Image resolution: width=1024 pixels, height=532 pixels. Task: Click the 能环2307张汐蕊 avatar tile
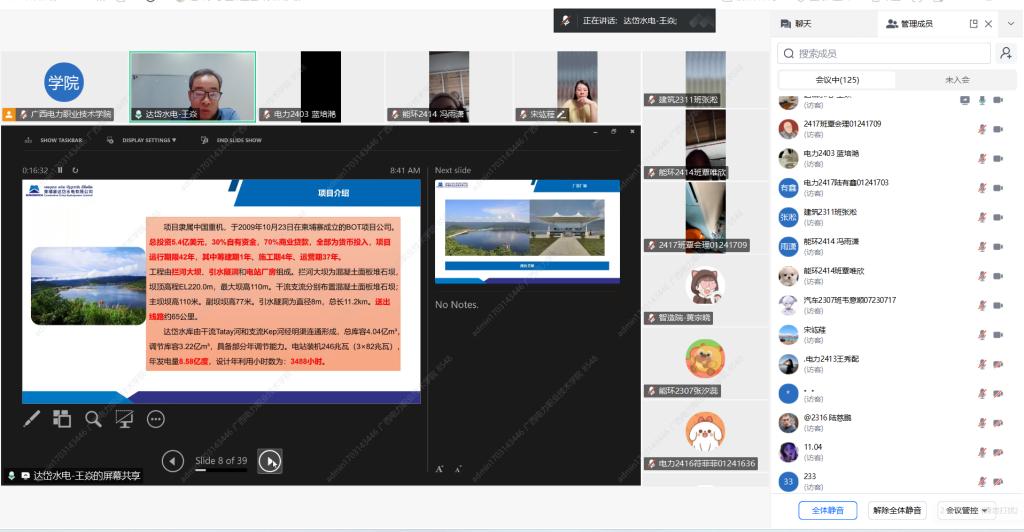(x=705, y=362)
